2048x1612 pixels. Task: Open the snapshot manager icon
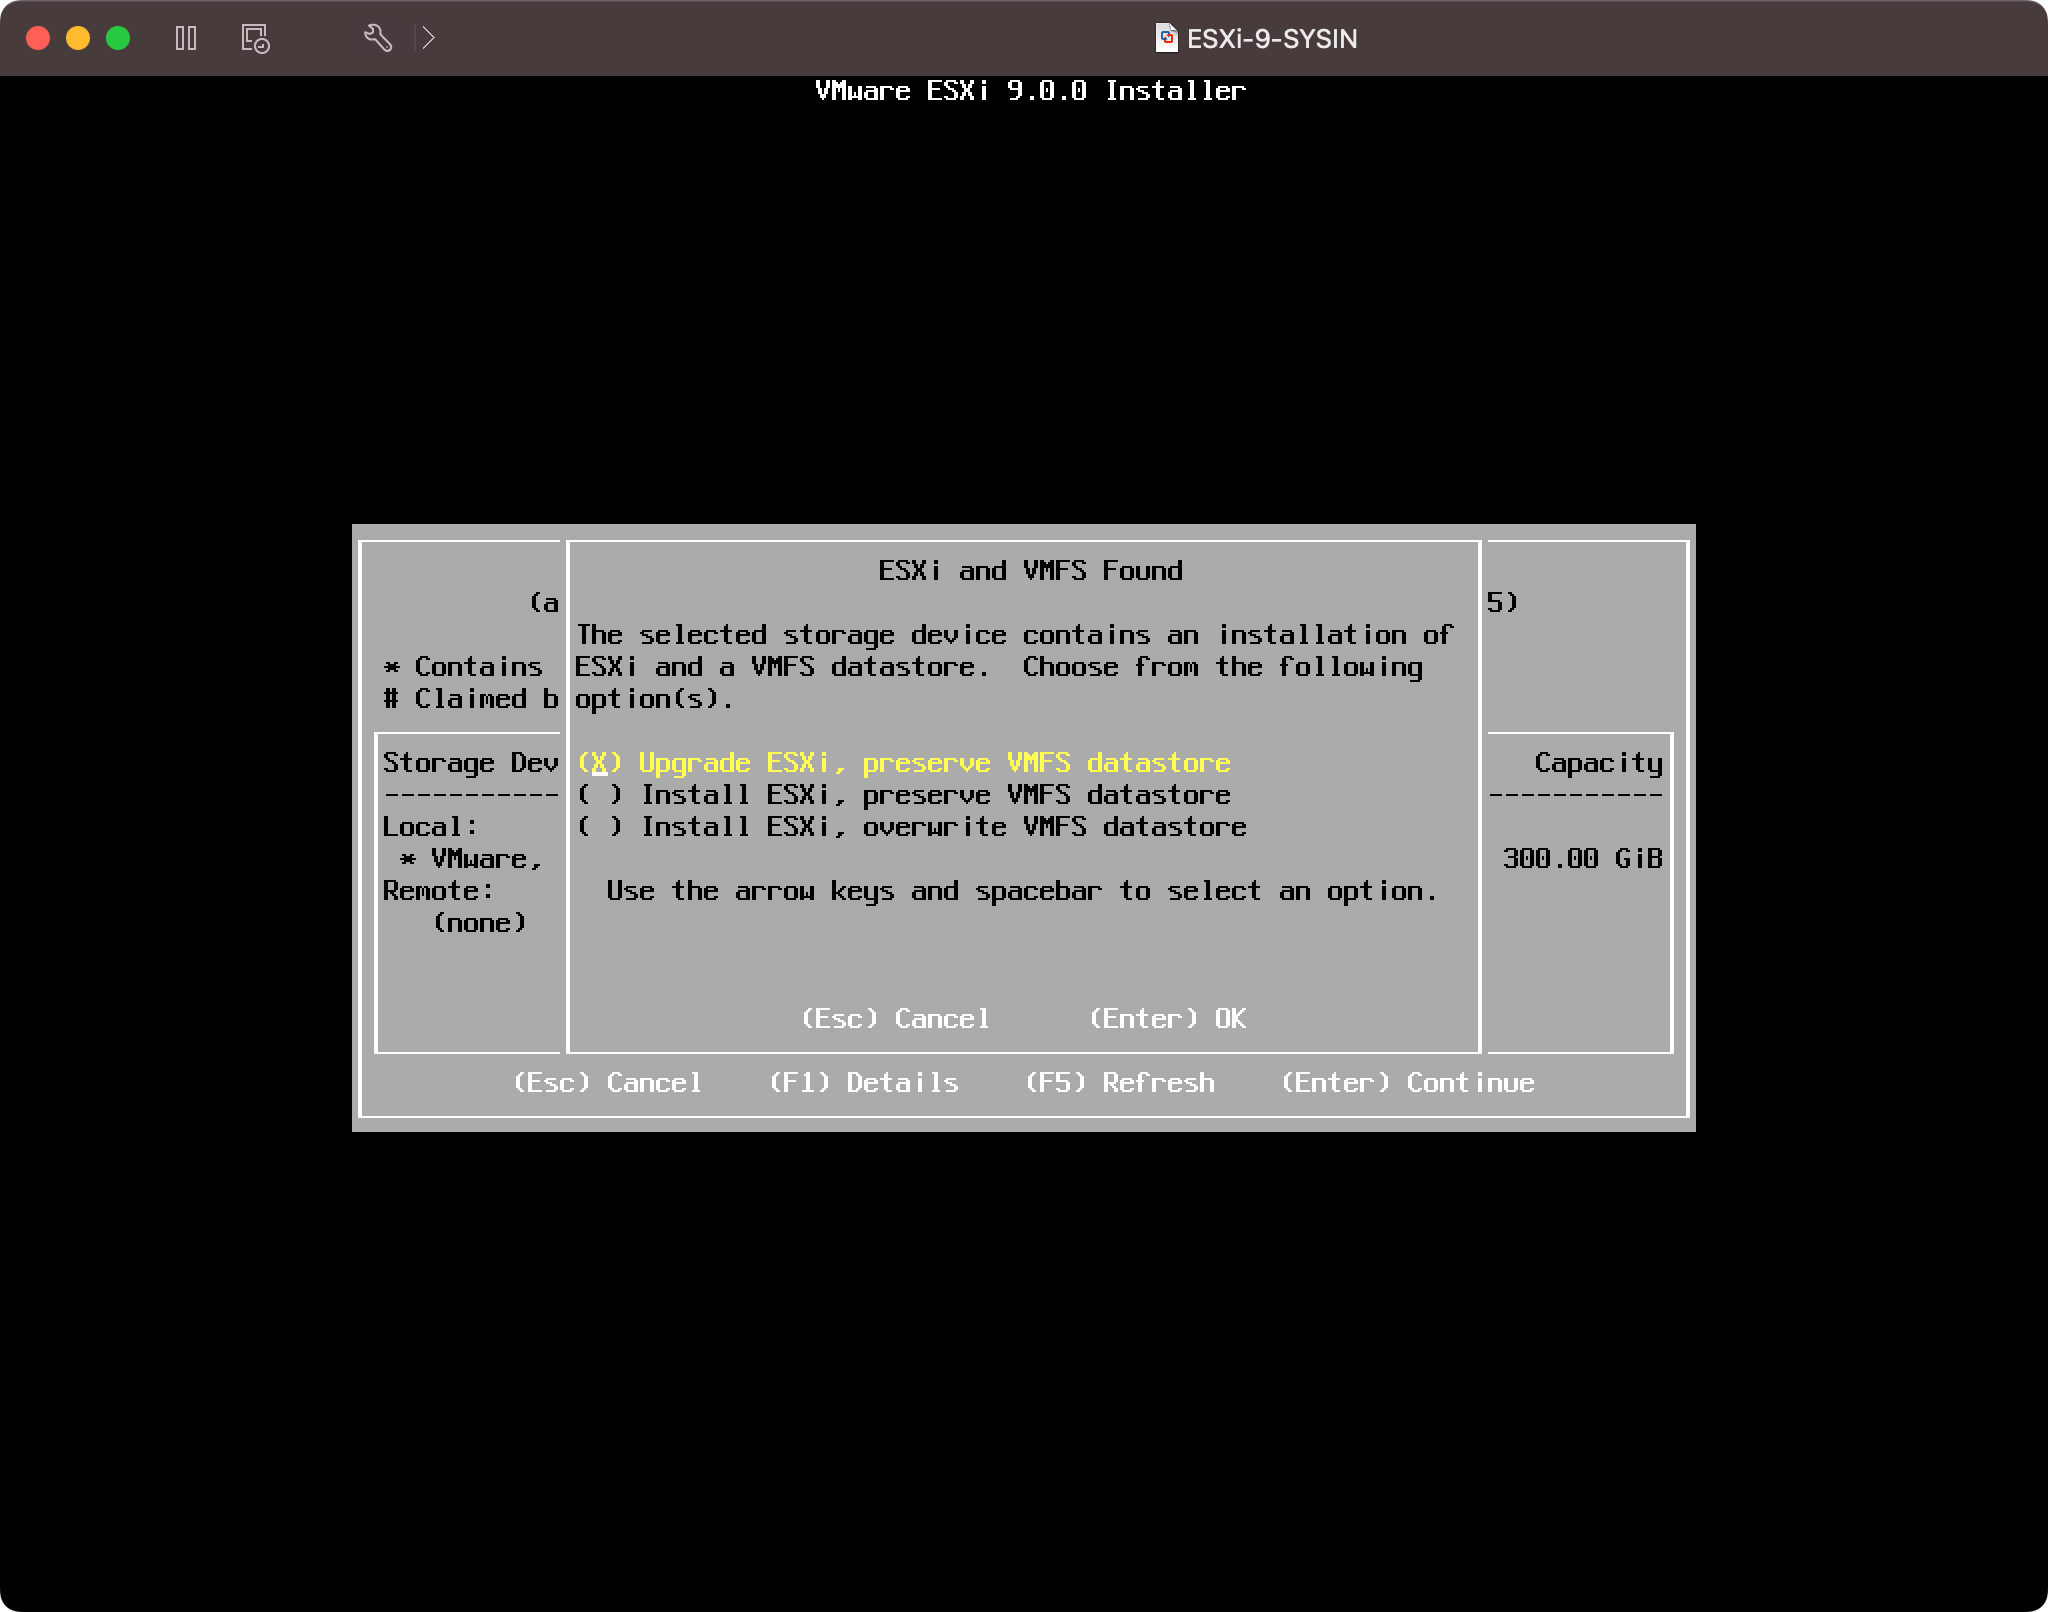(x=255, y=38)
